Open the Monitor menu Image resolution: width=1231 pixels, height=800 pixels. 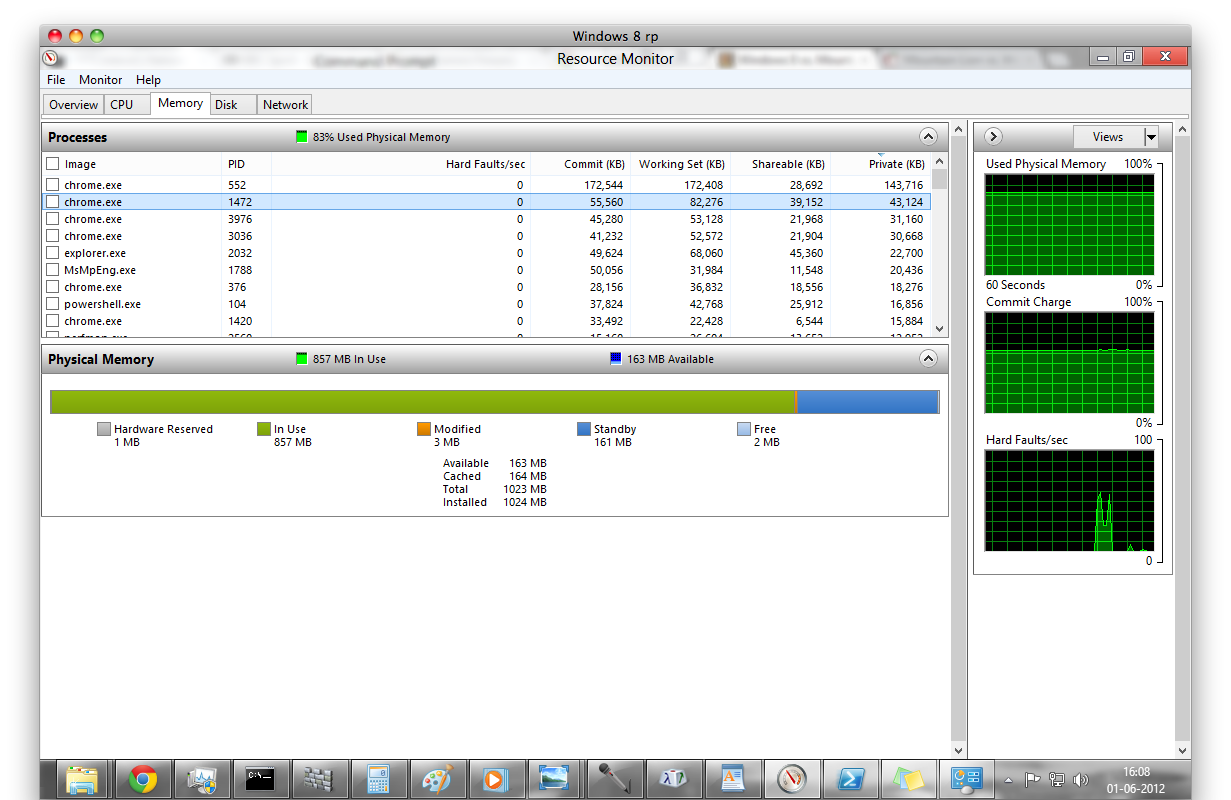click(101, 80)
